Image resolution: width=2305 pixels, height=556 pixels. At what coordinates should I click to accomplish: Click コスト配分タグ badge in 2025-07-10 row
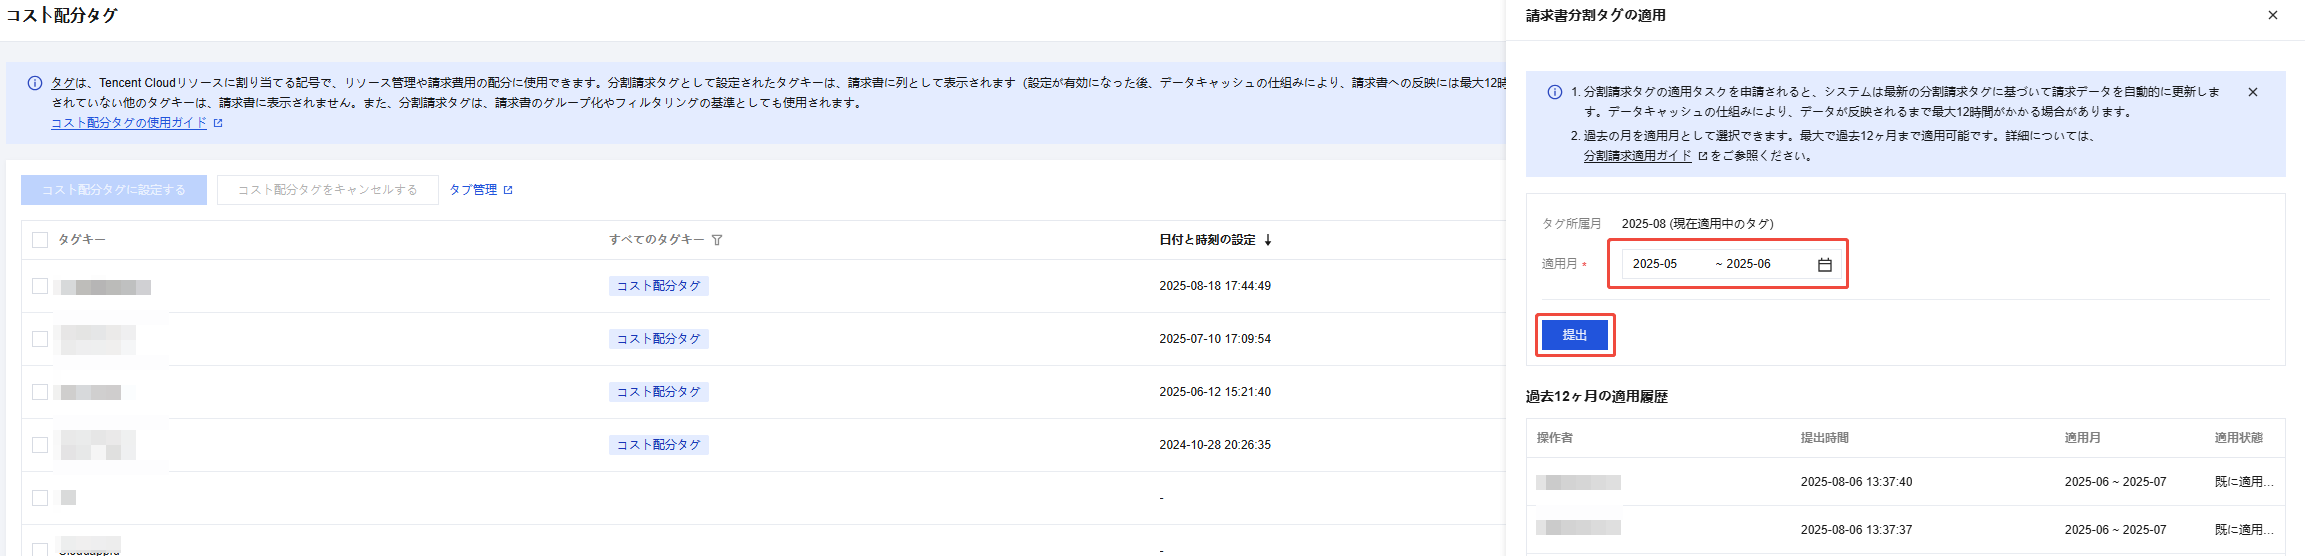click(x=659, y=339)
